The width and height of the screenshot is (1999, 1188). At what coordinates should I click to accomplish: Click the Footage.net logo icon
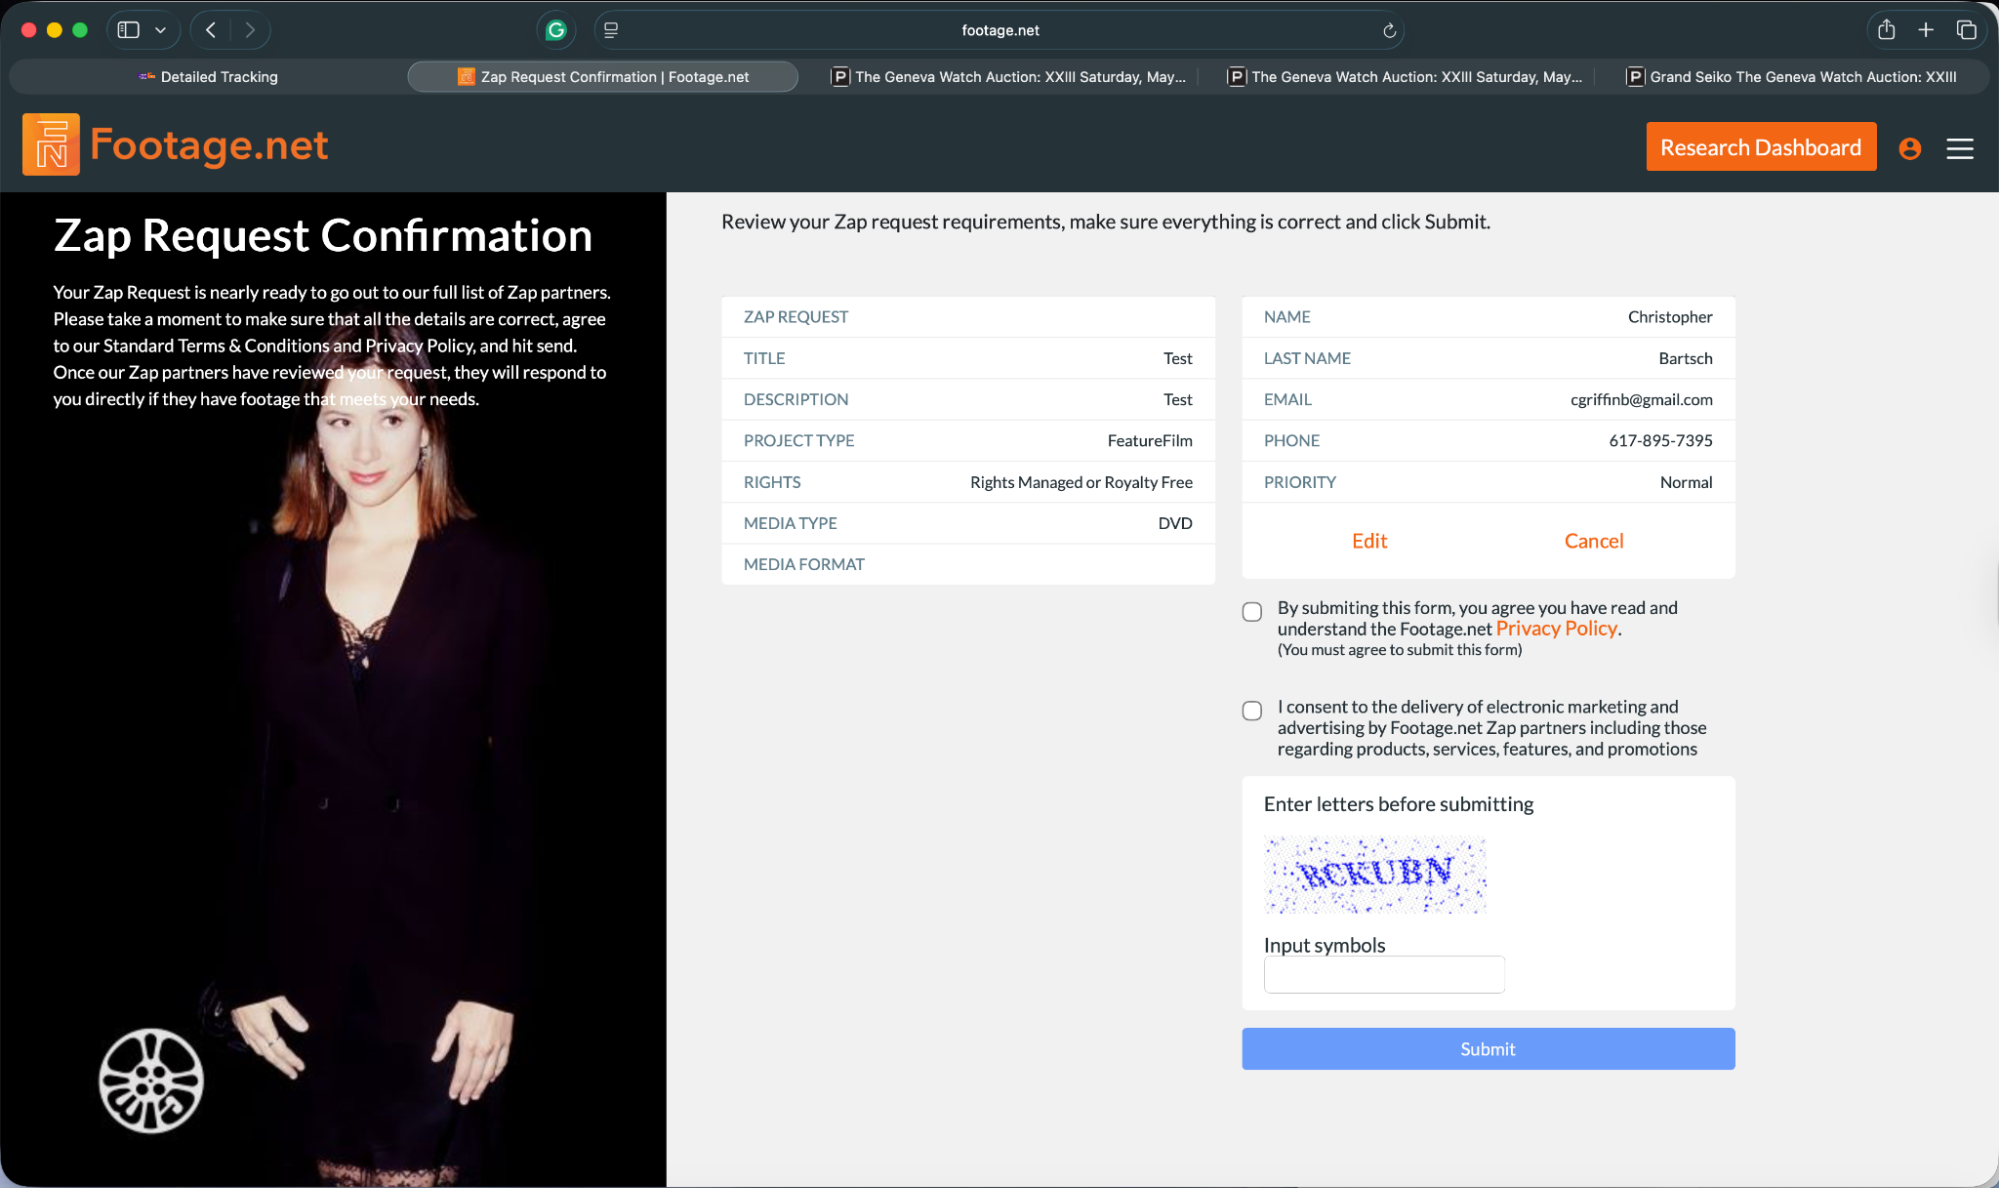[51, 145]
